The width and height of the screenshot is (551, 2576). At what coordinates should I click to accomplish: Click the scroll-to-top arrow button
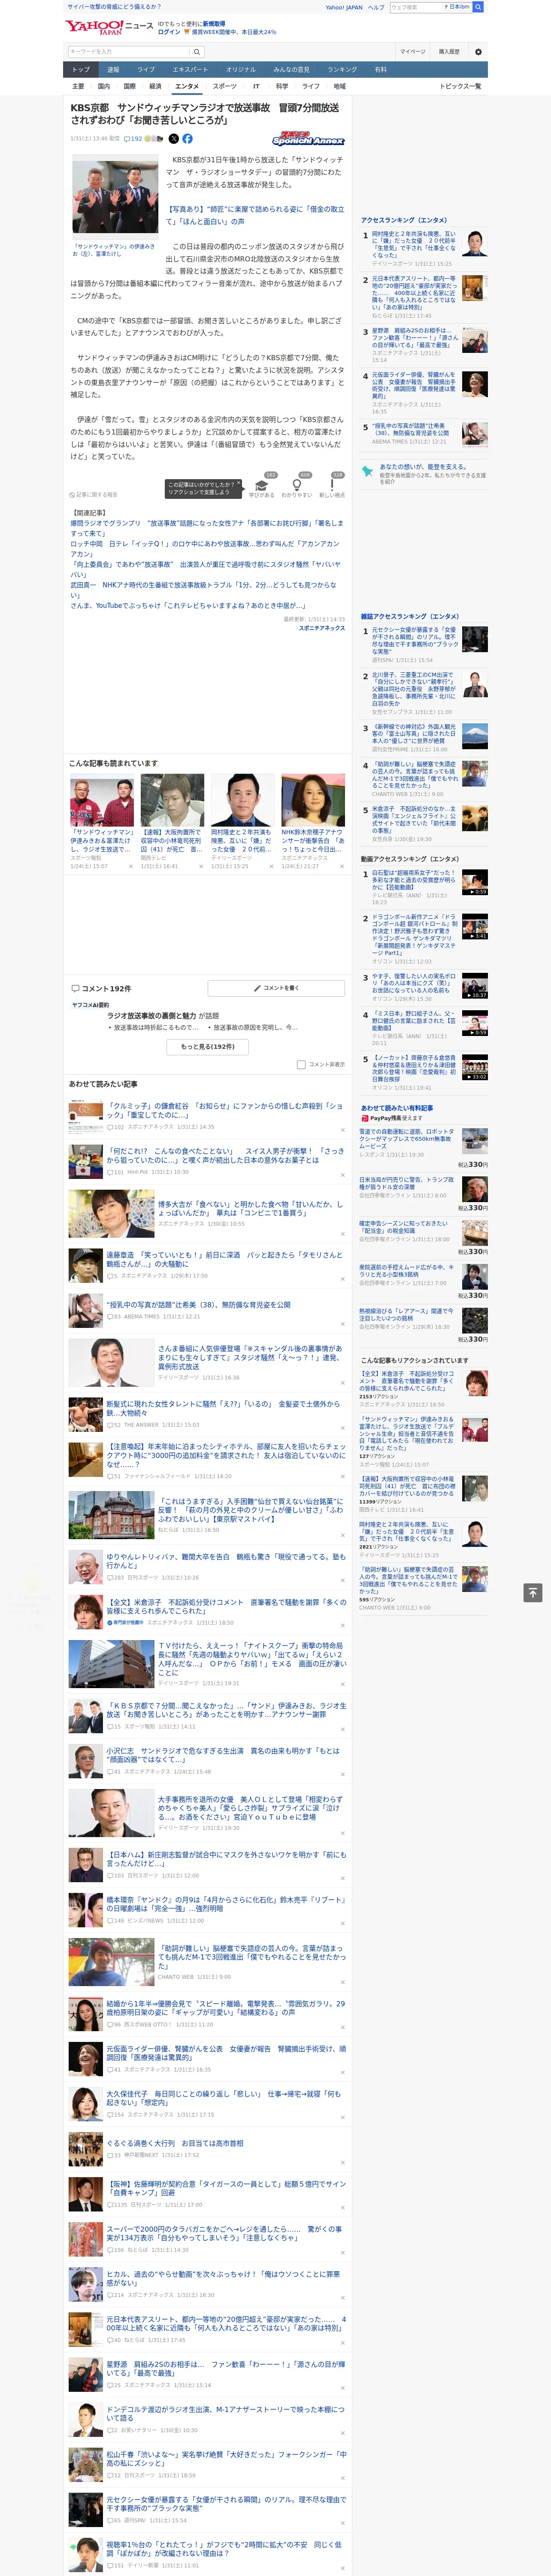click(x=533, y=1592)
